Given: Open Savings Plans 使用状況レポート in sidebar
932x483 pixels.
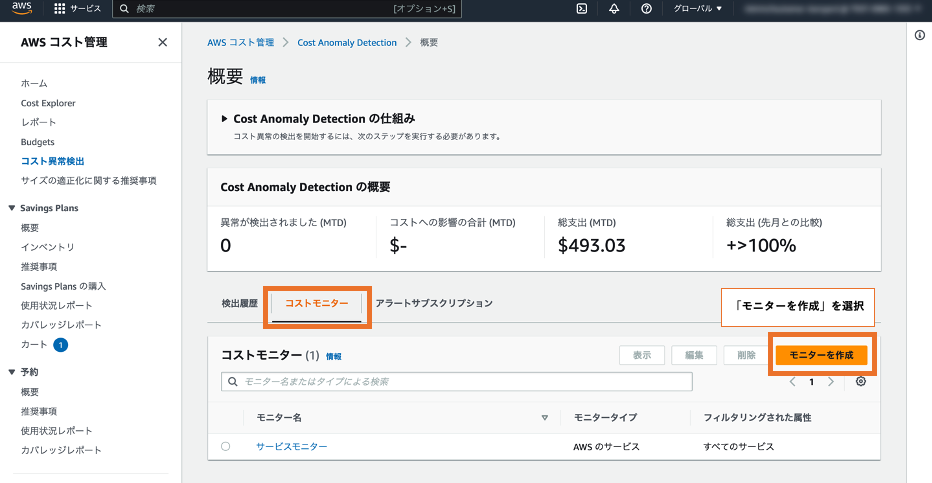Looking at the screenshot, I should tap(56, 305).
